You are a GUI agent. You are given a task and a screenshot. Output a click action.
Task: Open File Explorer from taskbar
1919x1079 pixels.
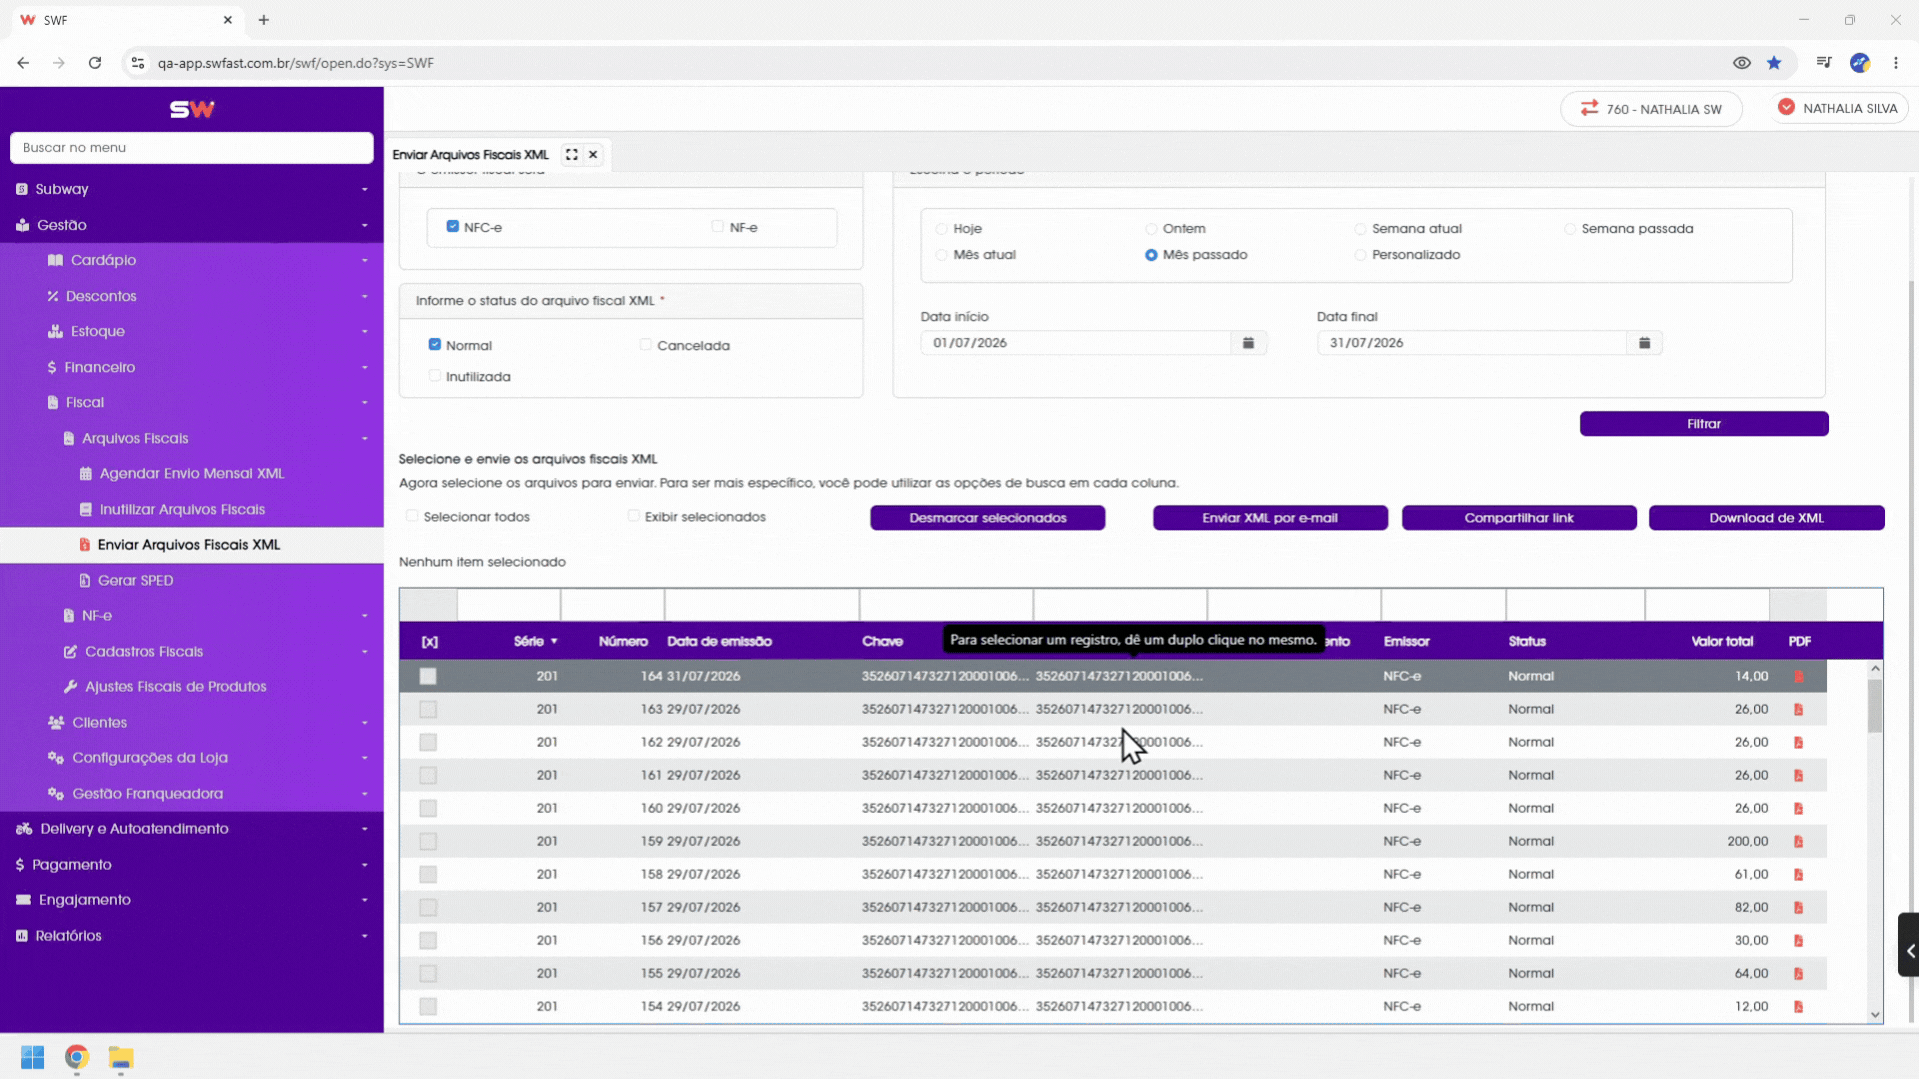121,1058
